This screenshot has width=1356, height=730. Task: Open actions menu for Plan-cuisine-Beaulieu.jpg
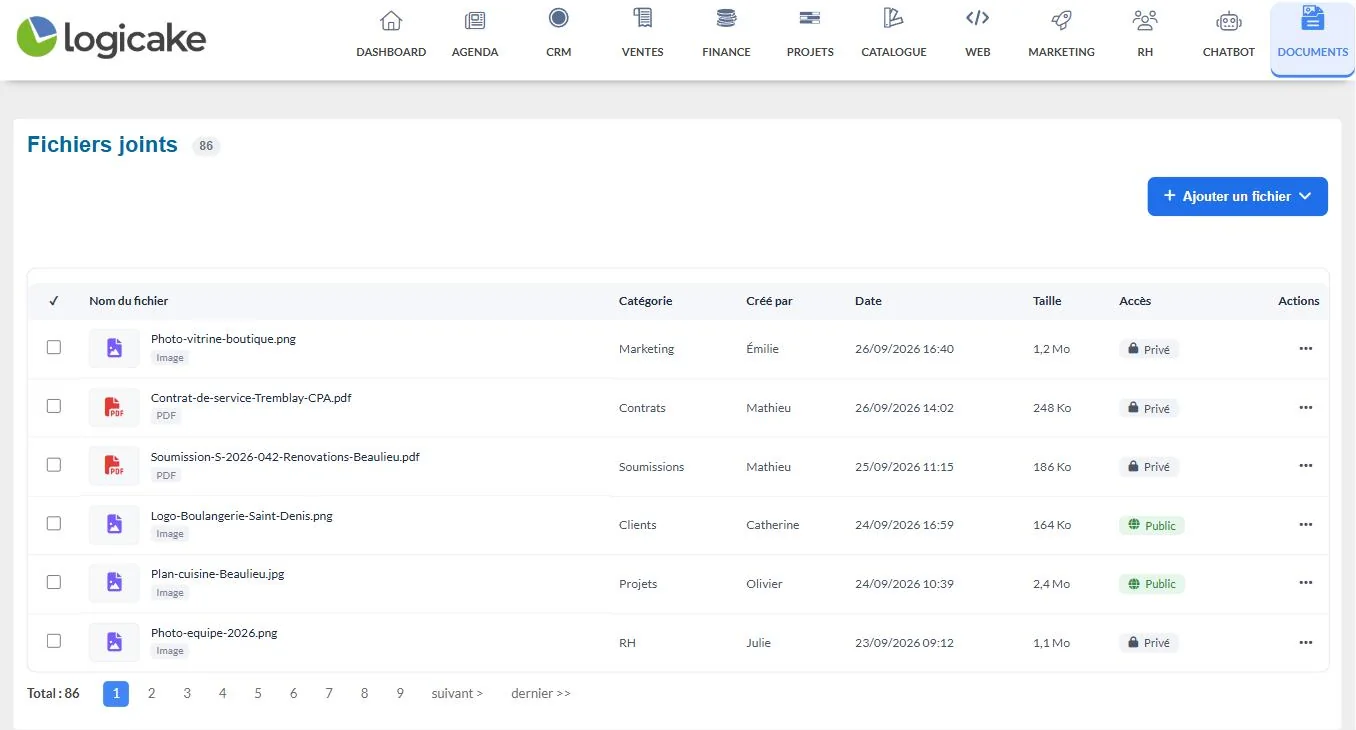(x=1305, y=583)
